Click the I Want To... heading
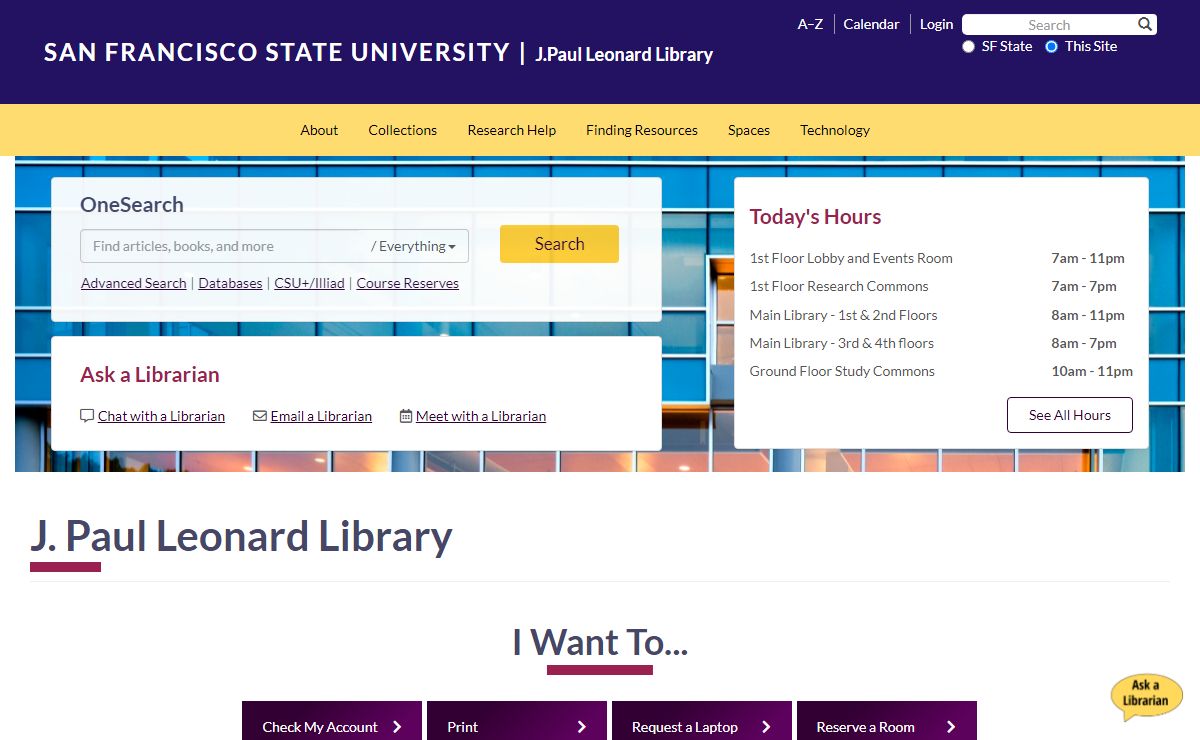 (x=600, y=642)
